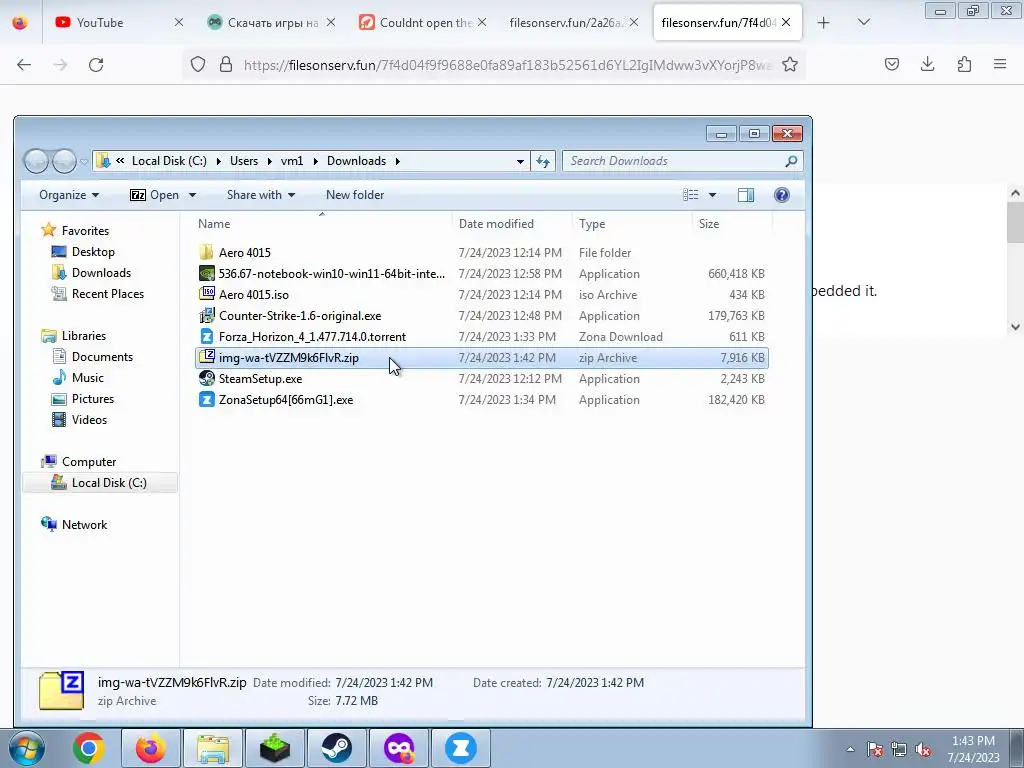Screen dimensions: 1024x768
Task: Open the list all tabs chevron
Action: (863, 23)
